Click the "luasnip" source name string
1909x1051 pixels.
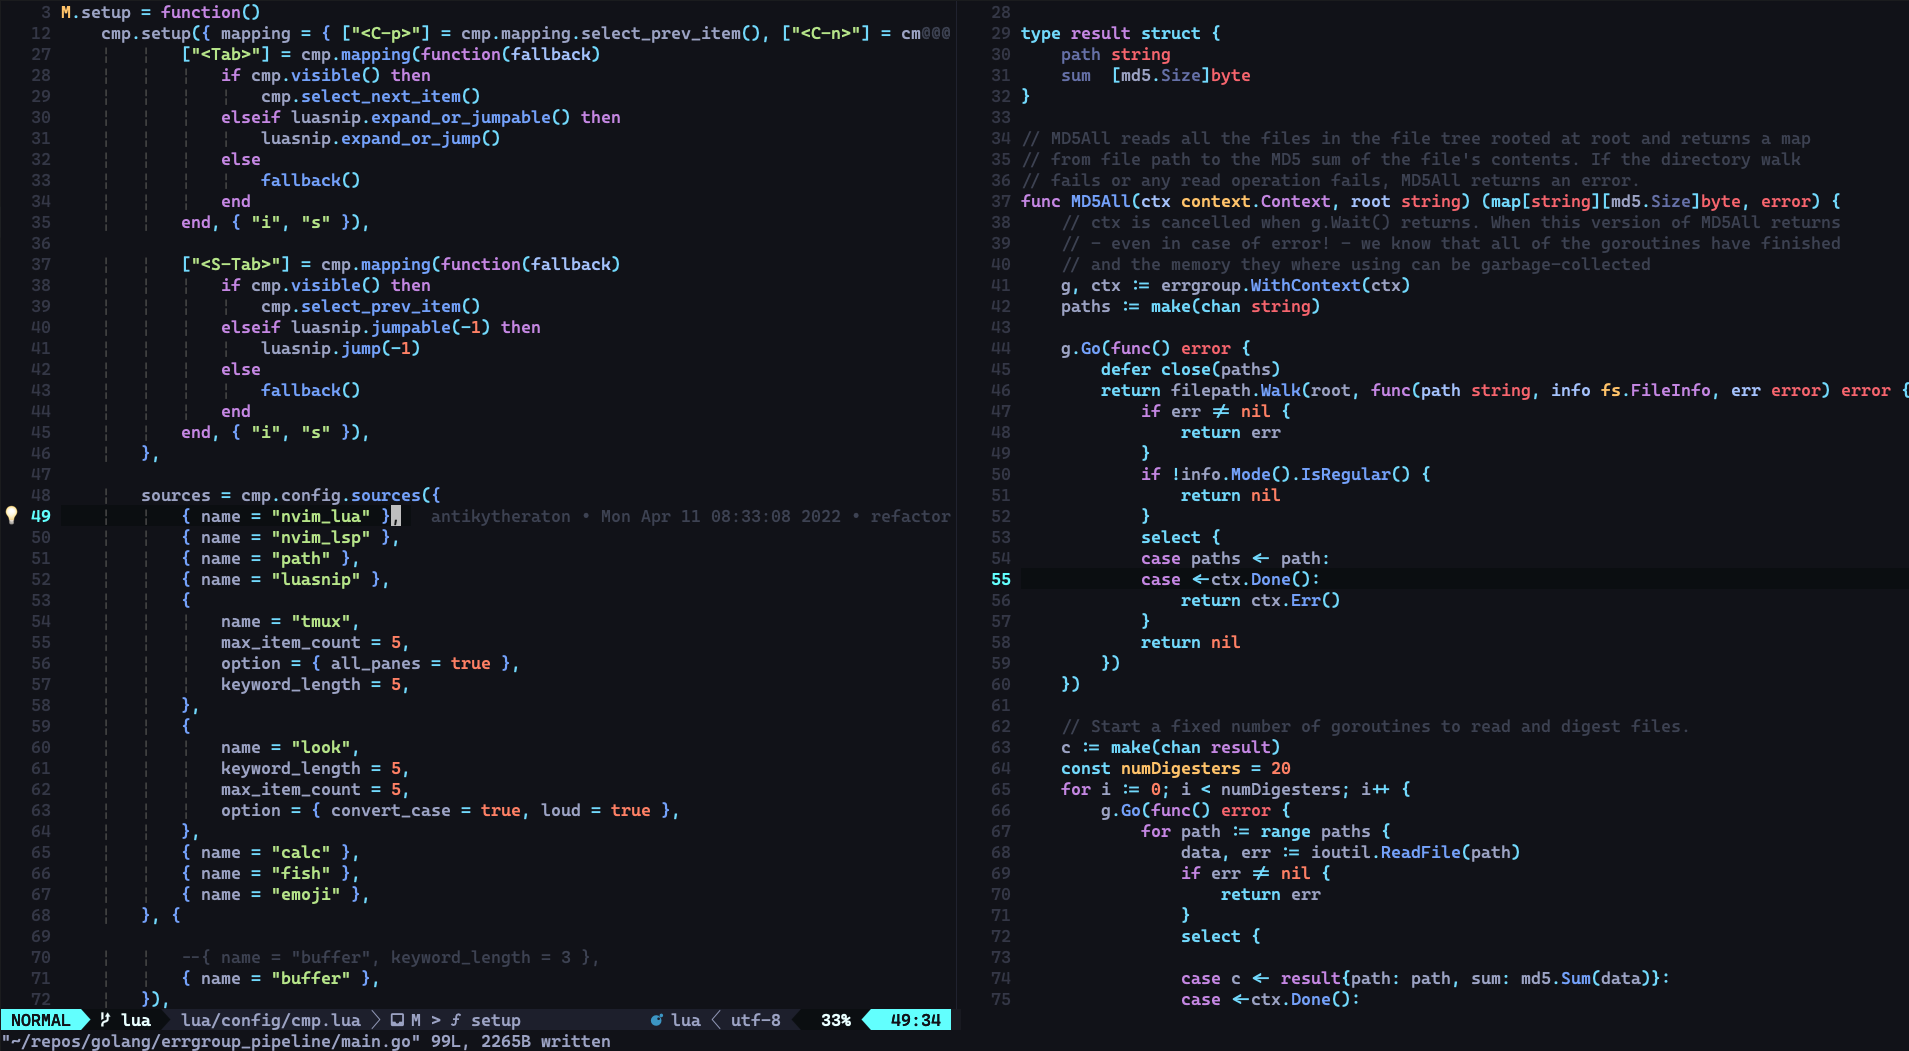[x=316, y=579]
